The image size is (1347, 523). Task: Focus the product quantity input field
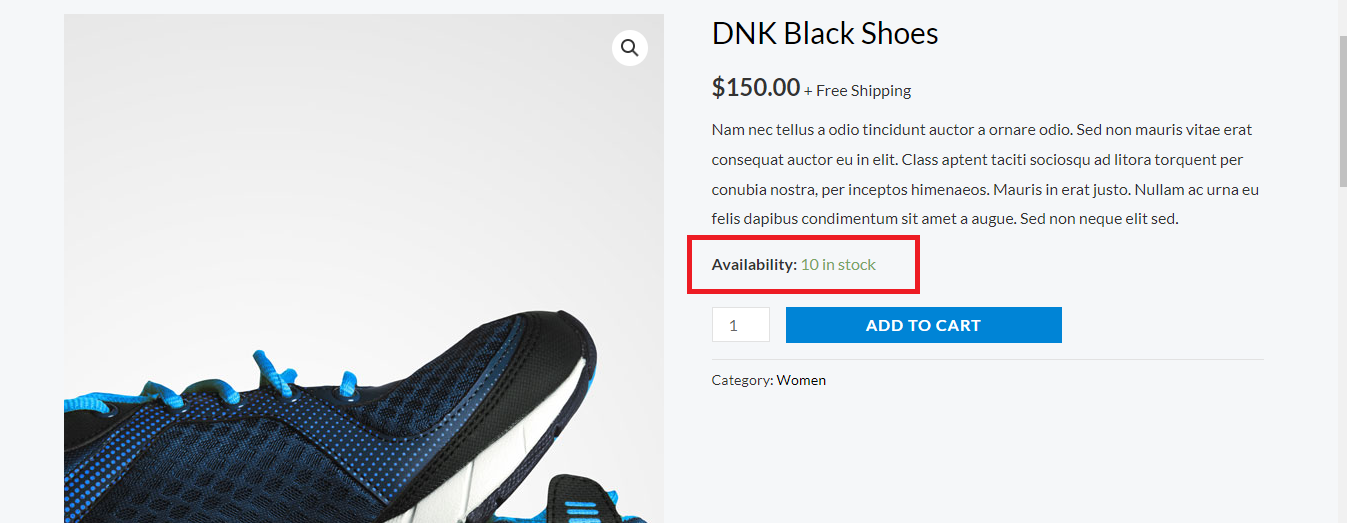pyautogui.click(x=740, y=325)
